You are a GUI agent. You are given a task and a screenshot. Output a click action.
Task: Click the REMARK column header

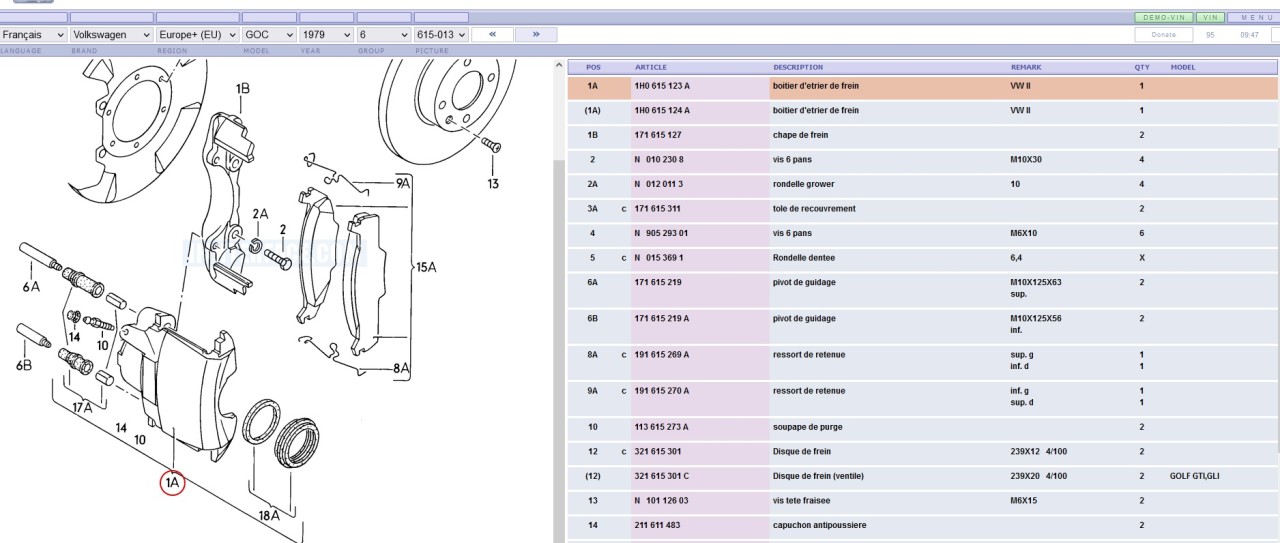[x=1026, y=67]
